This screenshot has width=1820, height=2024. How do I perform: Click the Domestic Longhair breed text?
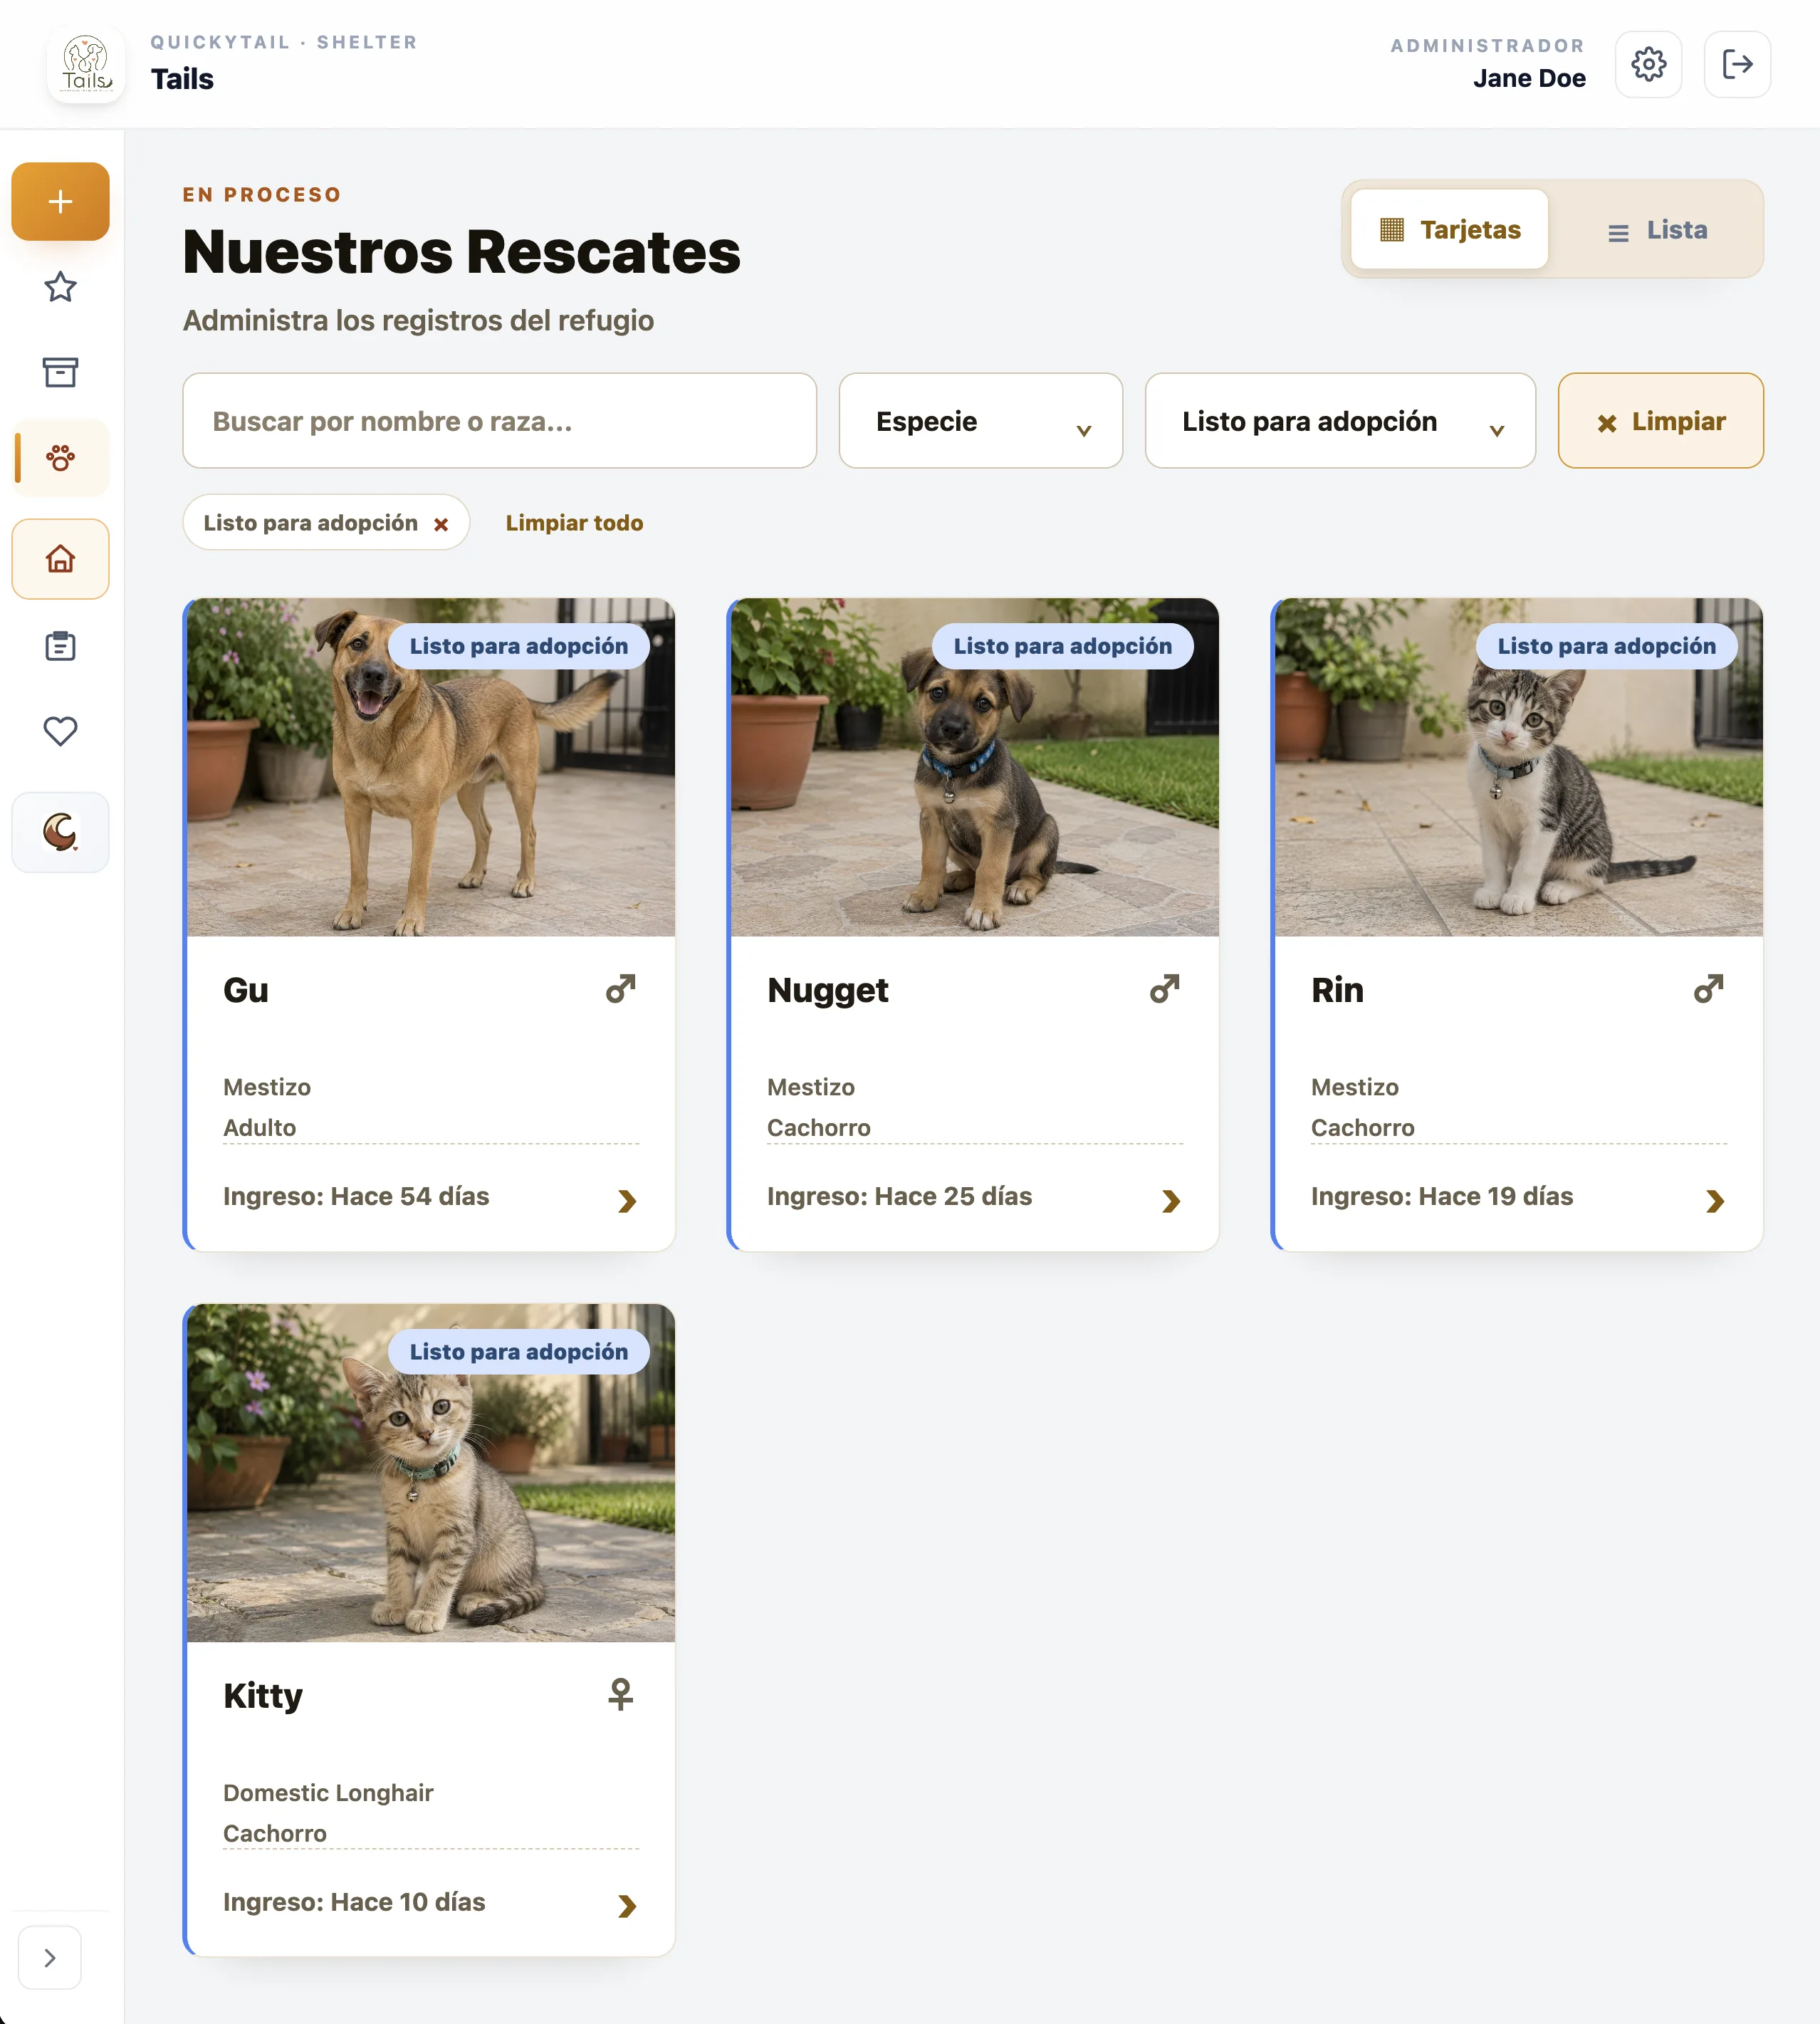tap(328, 1792)
